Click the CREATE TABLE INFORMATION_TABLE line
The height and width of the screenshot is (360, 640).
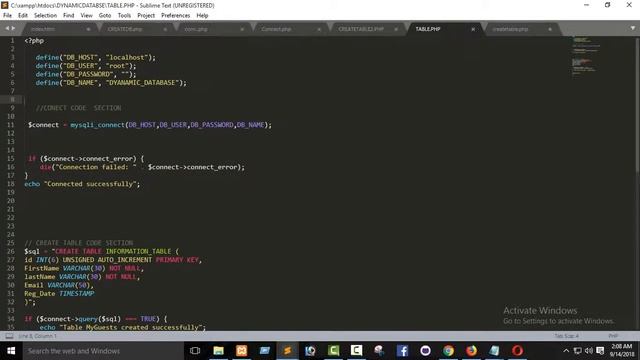pos(101,251)
